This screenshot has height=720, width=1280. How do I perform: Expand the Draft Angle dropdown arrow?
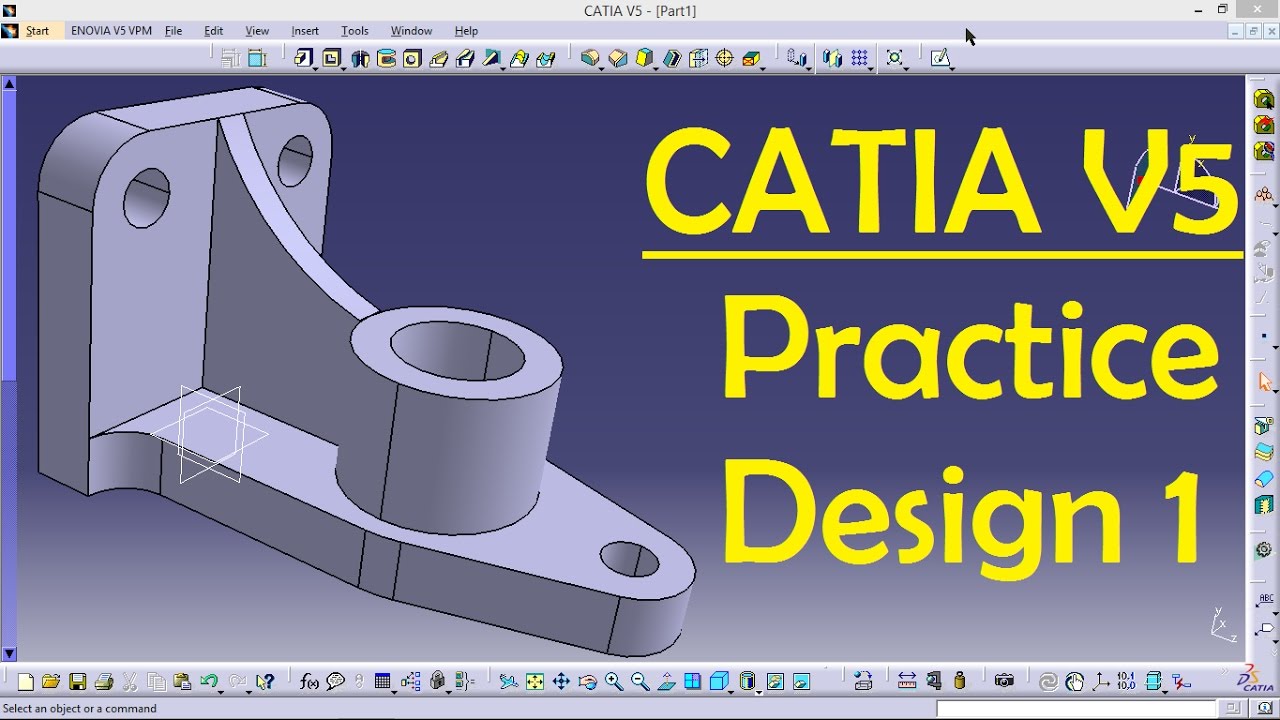tap(657, 67)
